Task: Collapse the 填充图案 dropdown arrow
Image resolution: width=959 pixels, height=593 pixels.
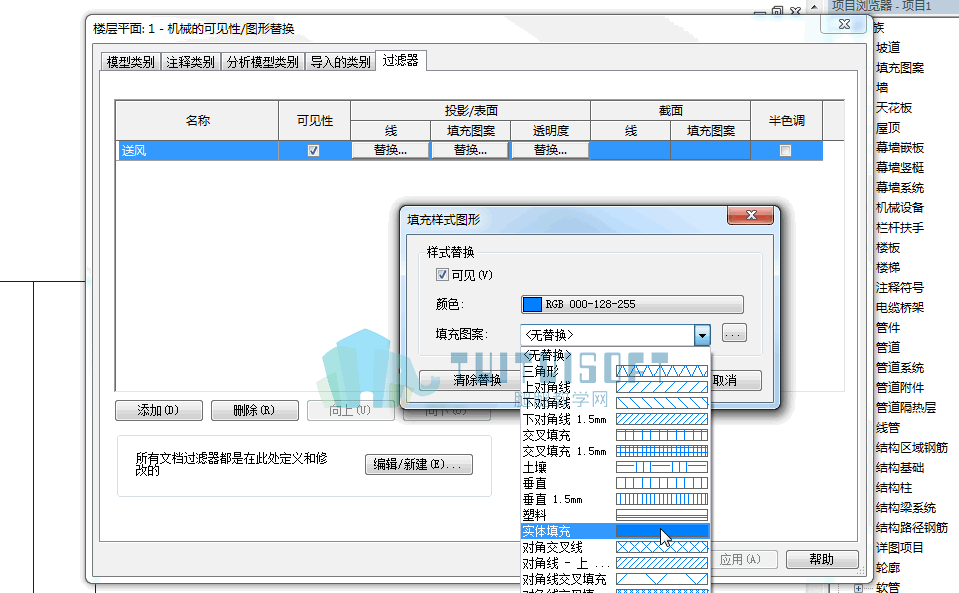Action: coord(702,335)
